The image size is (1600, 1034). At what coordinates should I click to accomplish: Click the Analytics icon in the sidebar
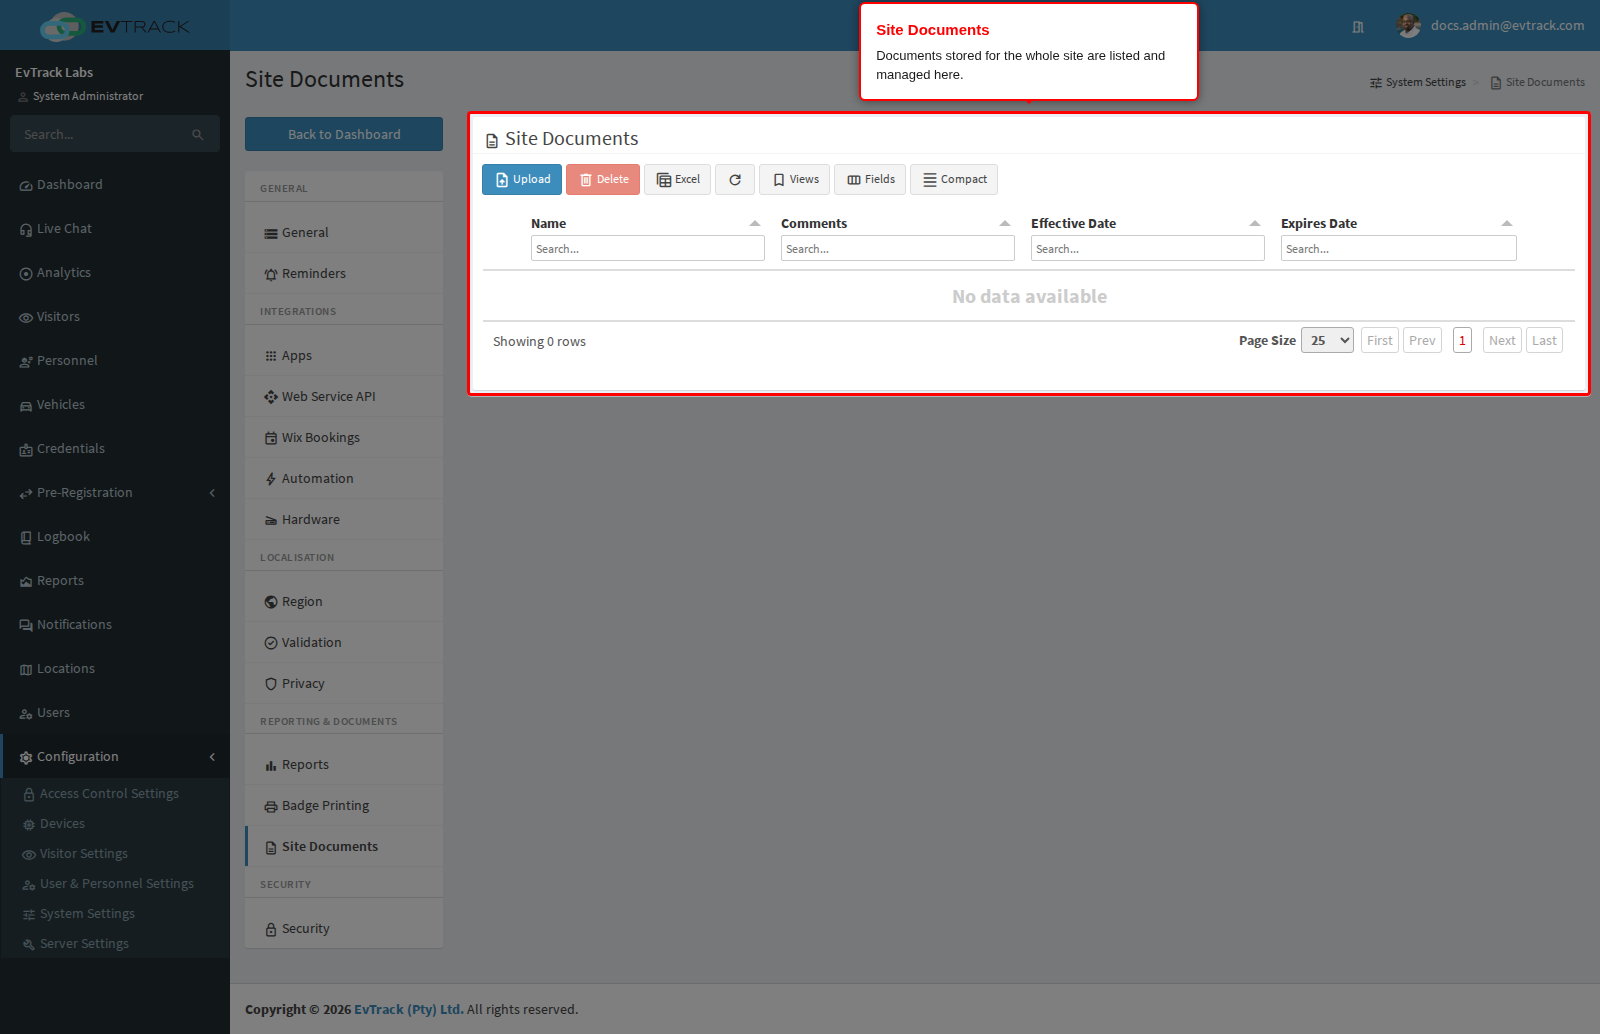coord(26,274)
